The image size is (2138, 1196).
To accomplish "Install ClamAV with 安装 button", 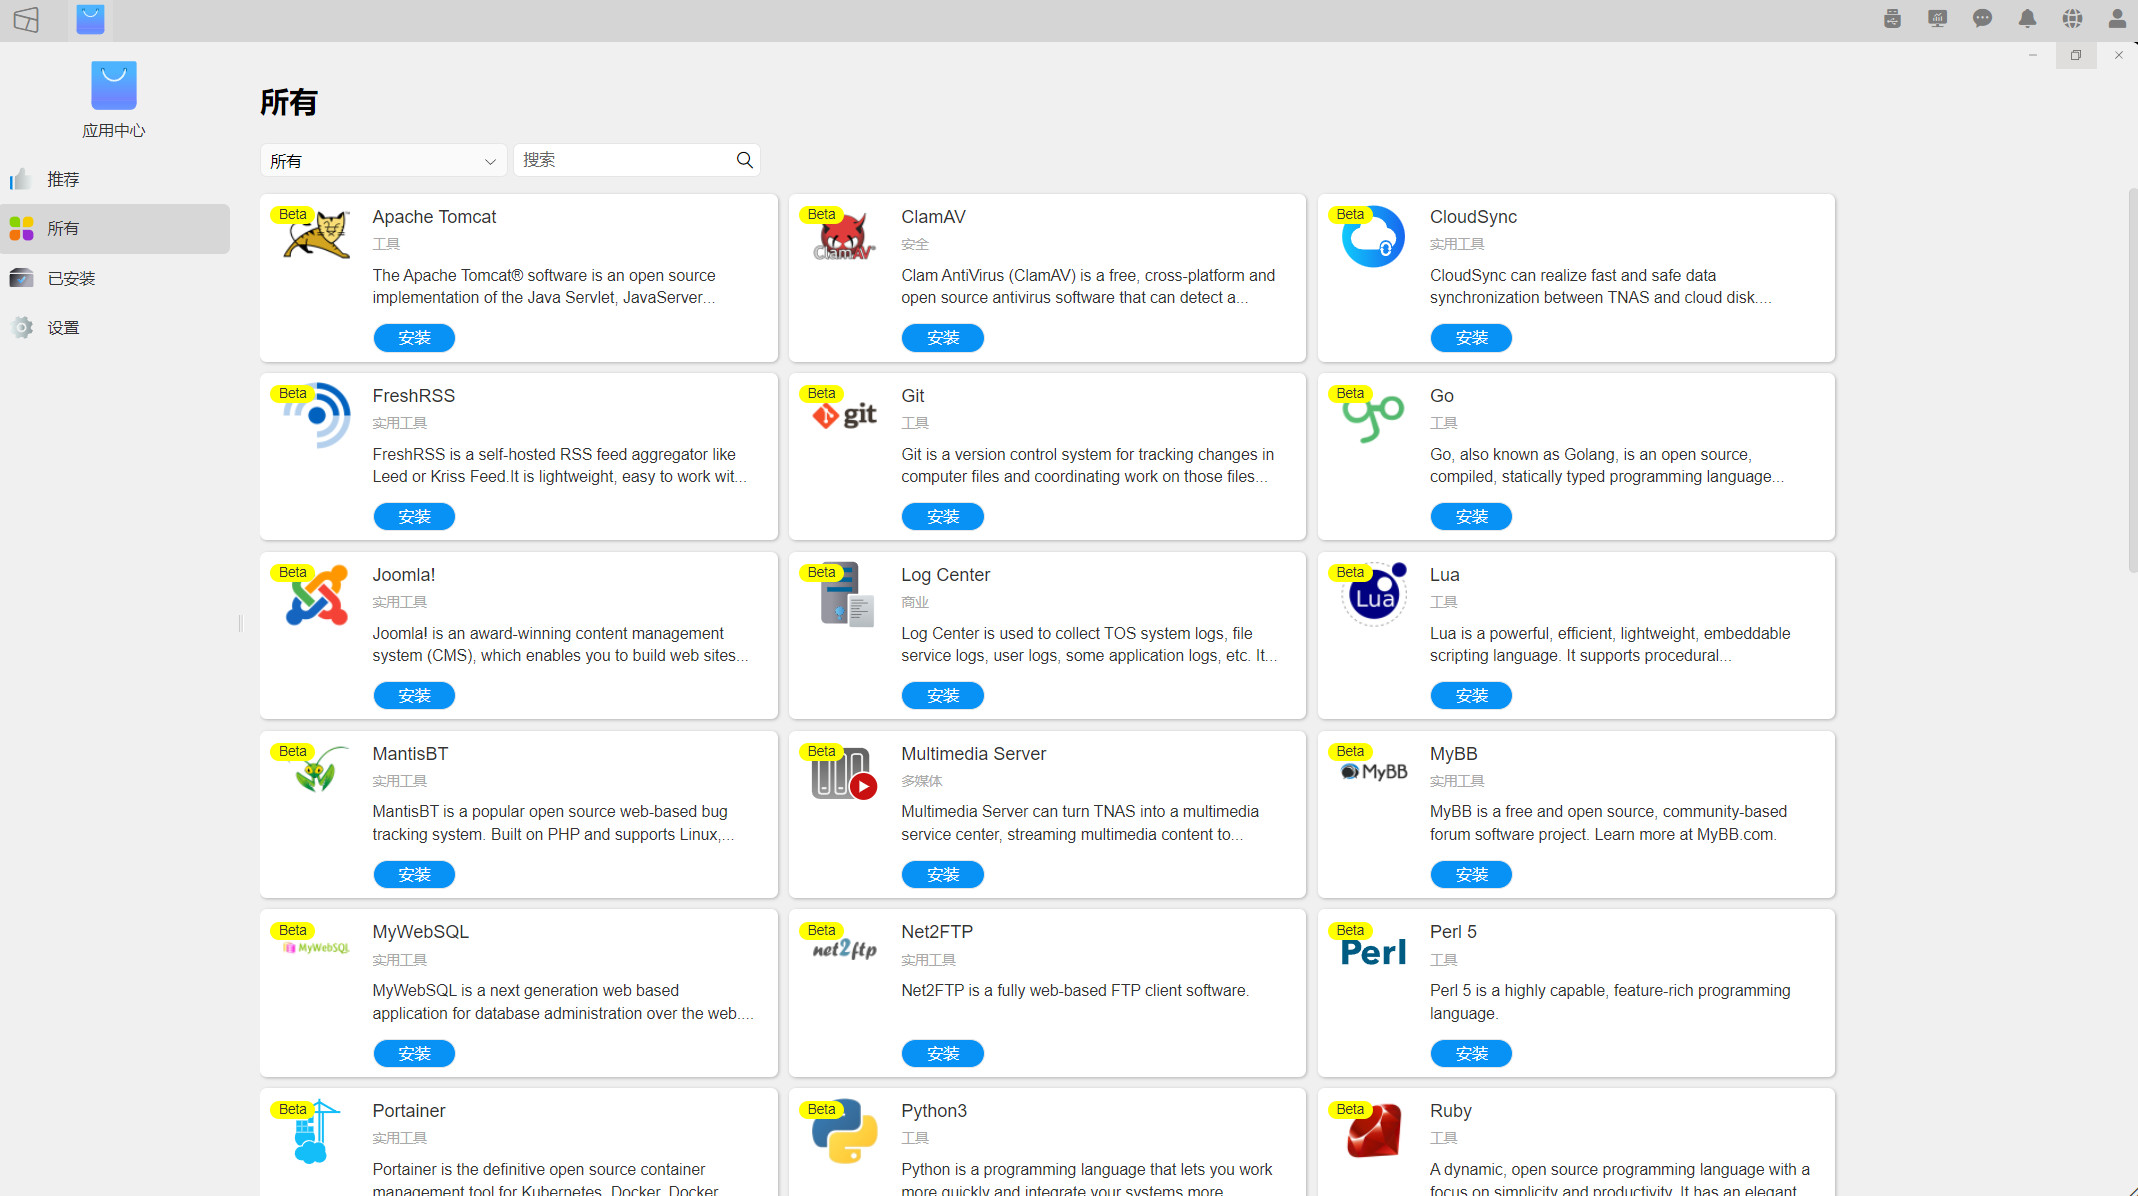I will click(x=942, y=338).
